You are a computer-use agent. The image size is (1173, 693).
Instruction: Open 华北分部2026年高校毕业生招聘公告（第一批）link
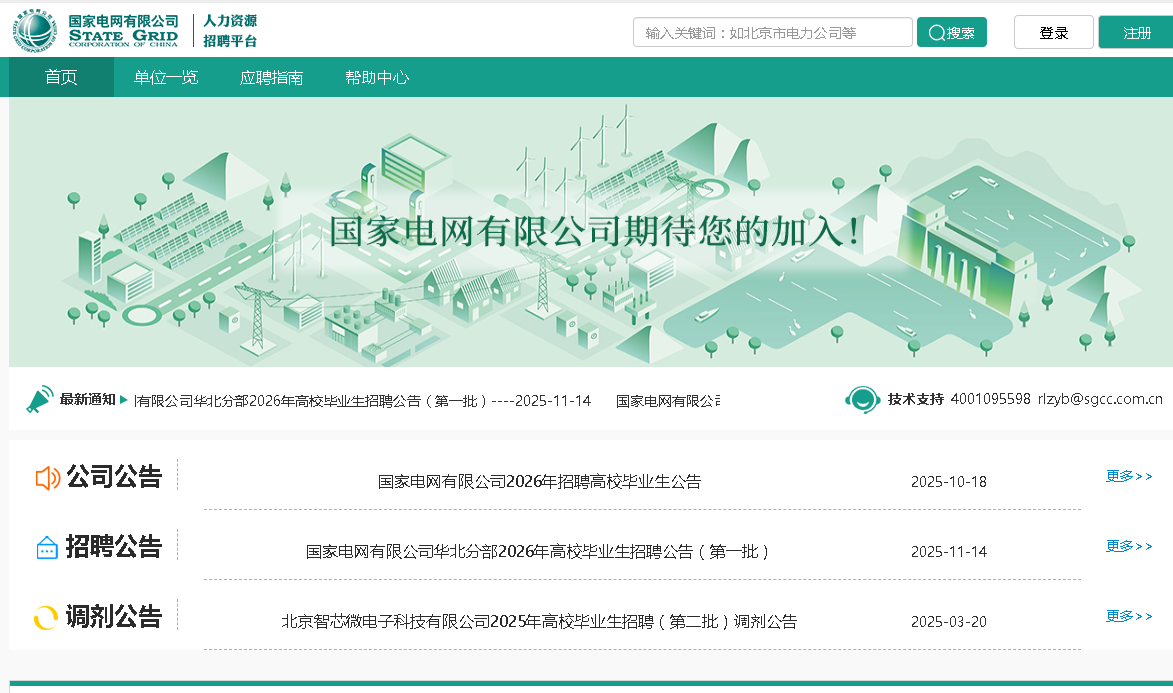click(538, 552)
